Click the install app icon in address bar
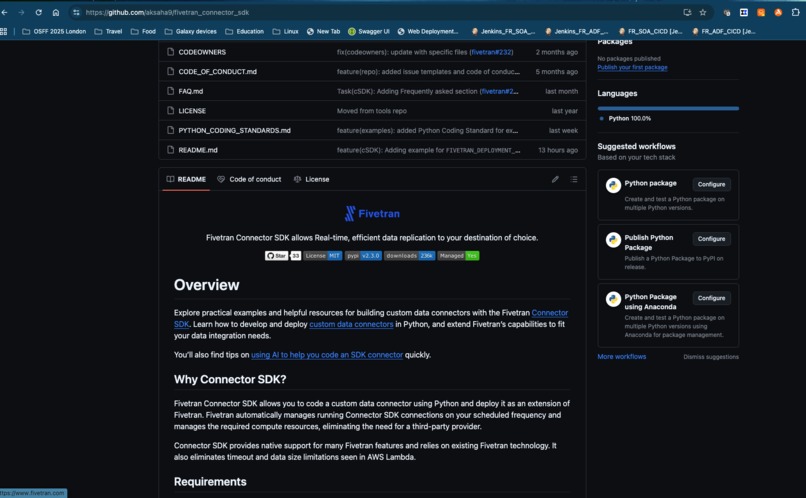Viewport: 806px width, 498px height. click(x=687, y=12)
